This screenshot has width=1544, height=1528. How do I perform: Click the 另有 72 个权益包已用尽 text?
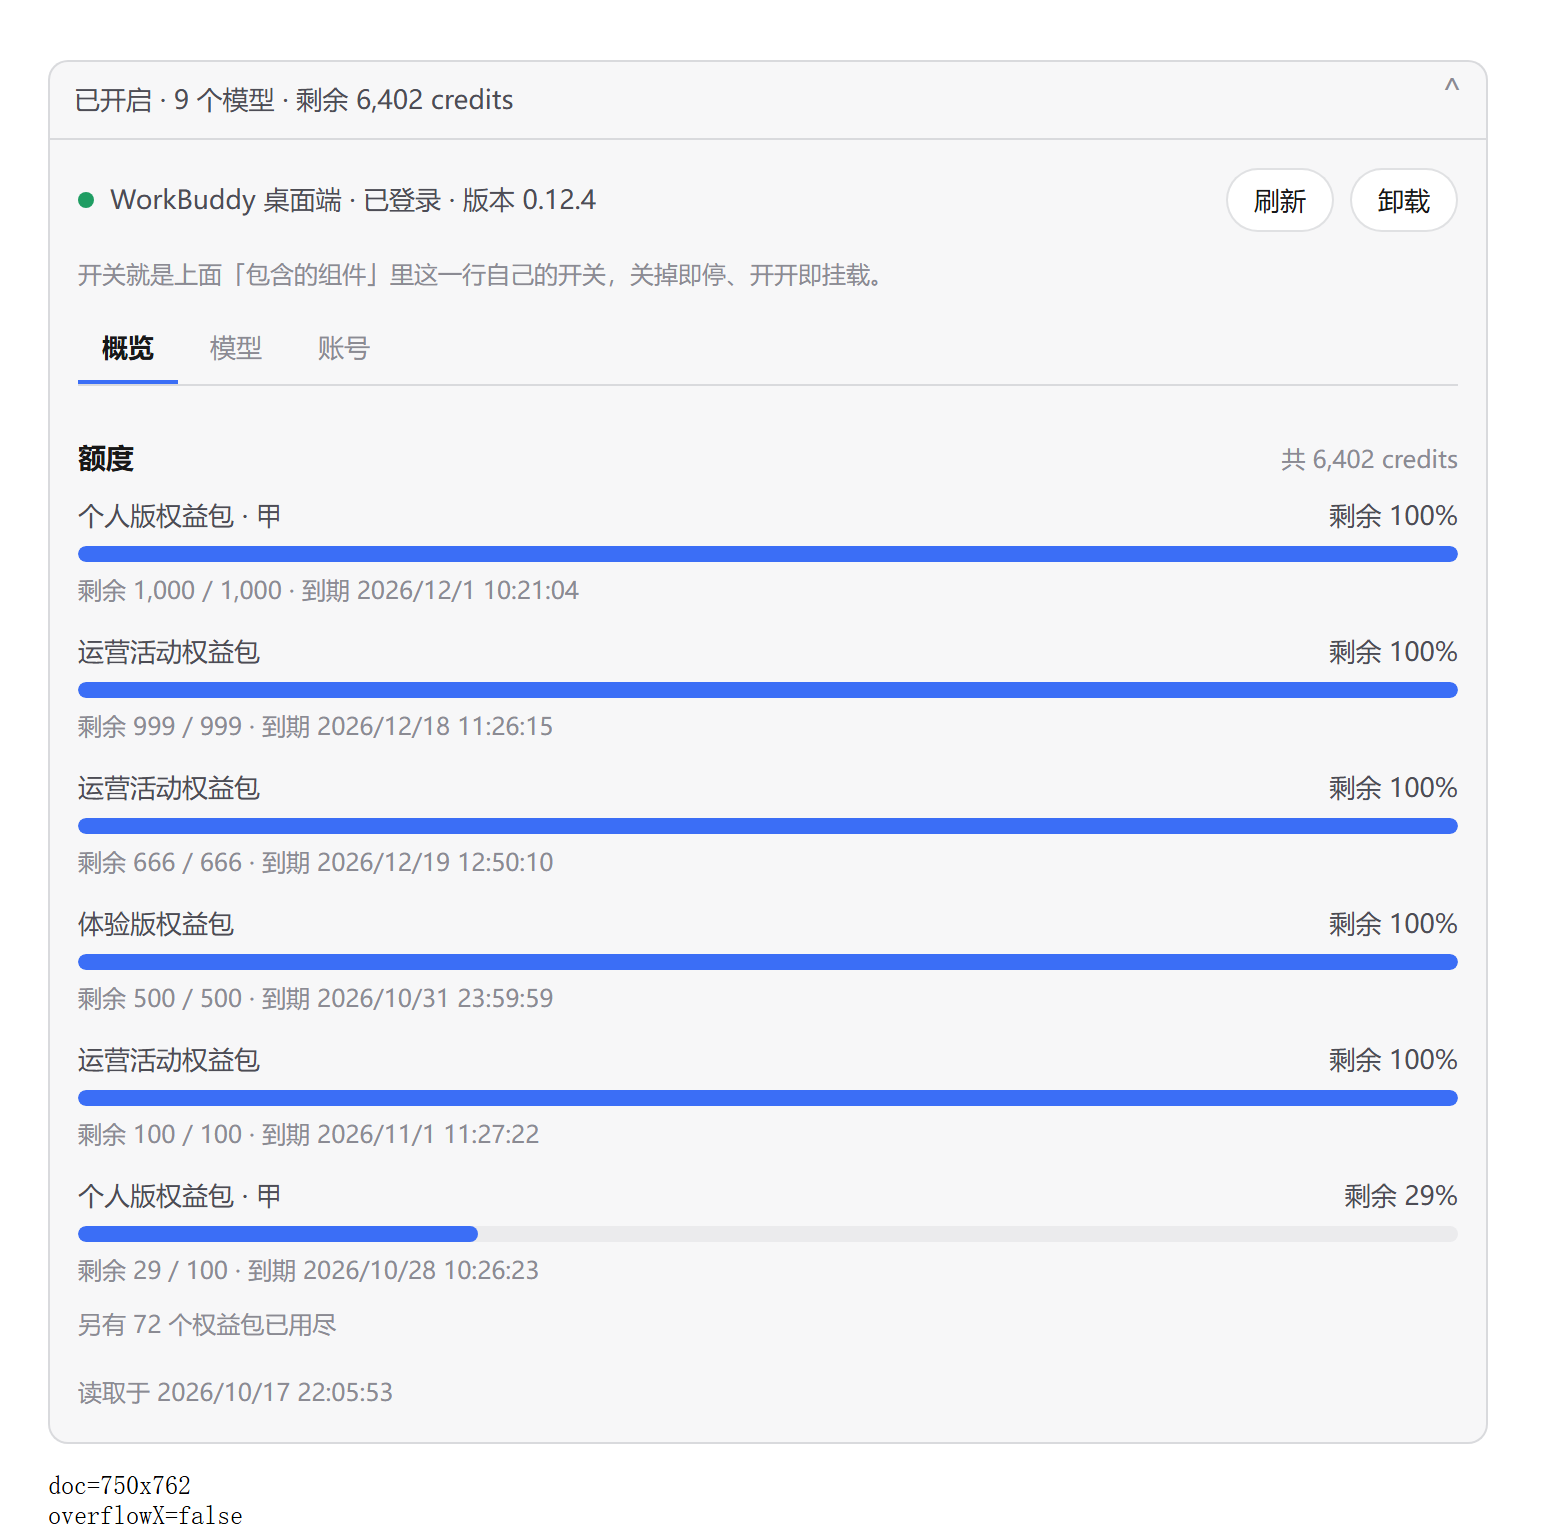(x=207, y=1325)
